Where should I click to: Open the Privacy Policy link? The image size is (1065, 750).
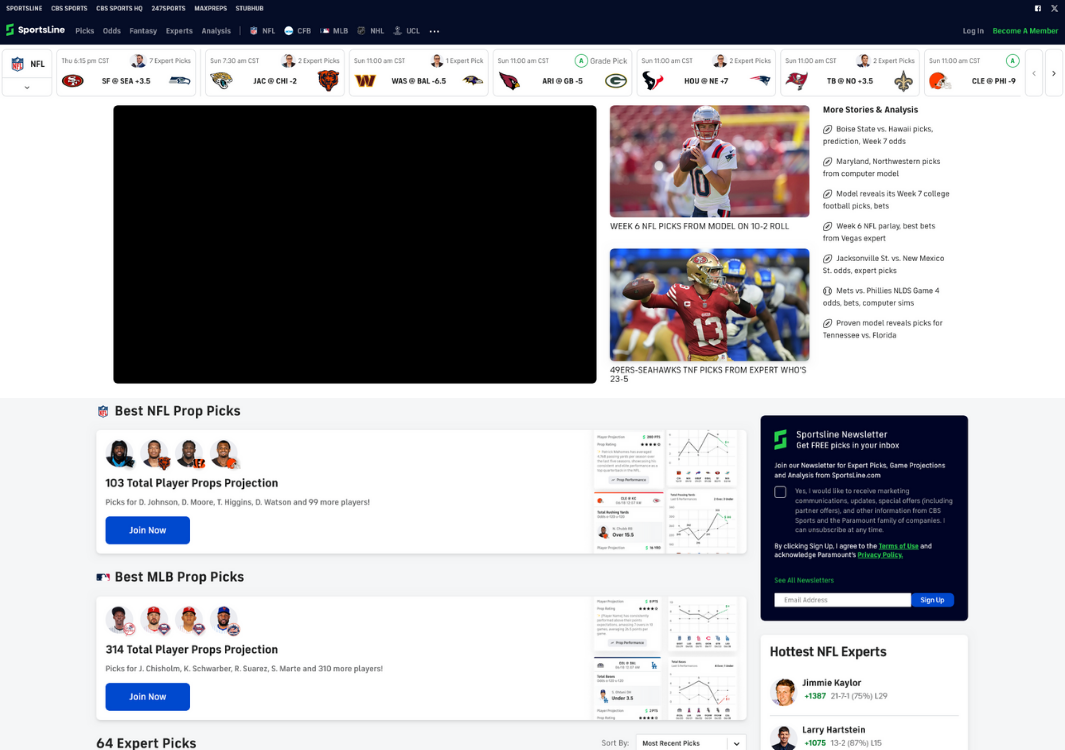880,555
